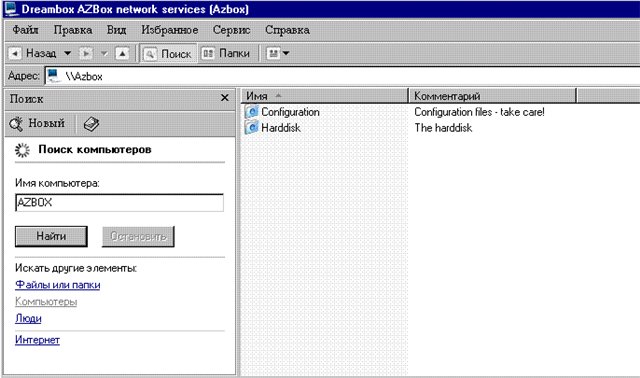The width and height of the screenshot is (640, 378).
Task: Close the Поиск search pane
Action: [x=224, y=98]
